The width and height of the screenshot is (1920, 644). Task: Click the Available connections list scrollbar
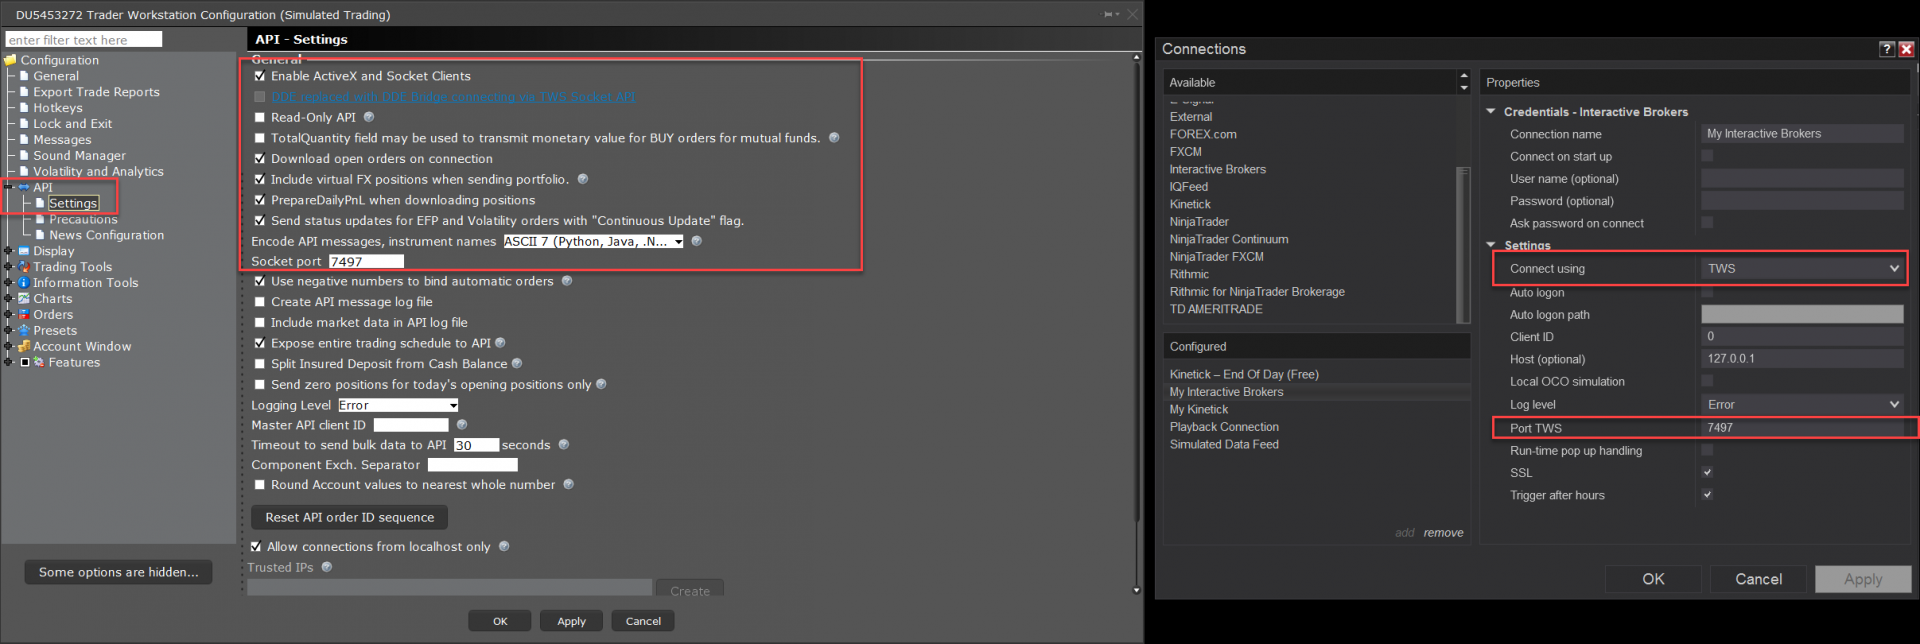(1464, 245)
